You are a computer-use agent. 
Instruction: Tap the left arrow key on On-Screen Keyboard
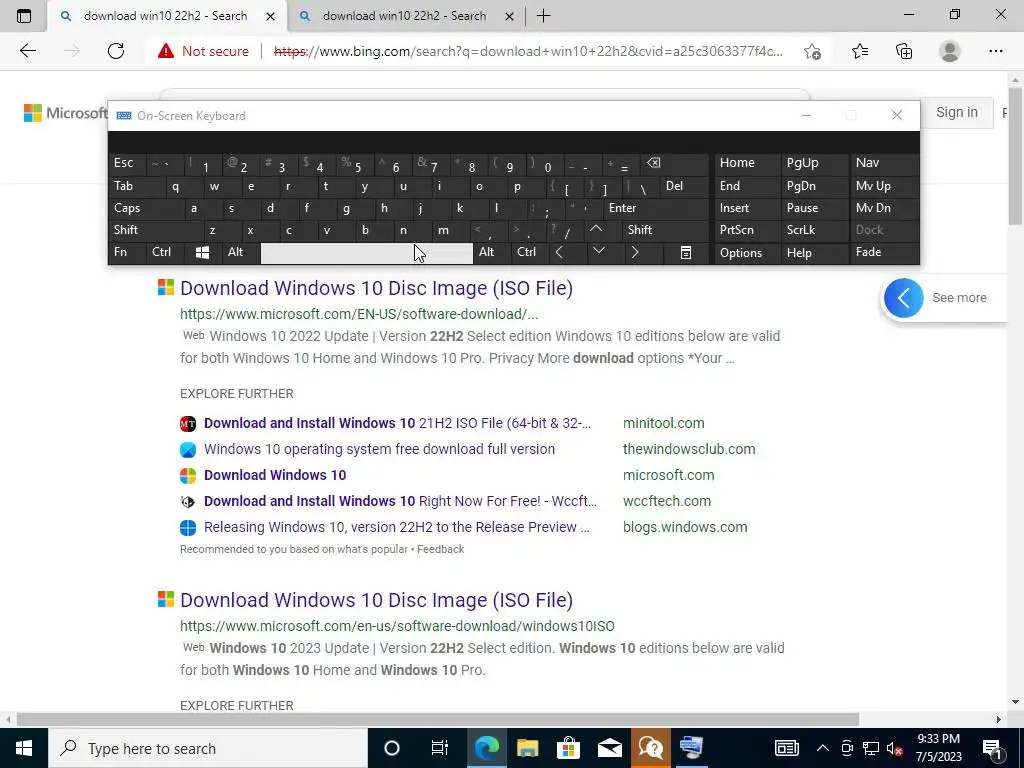pyautogui.click(x=559, y=253)
